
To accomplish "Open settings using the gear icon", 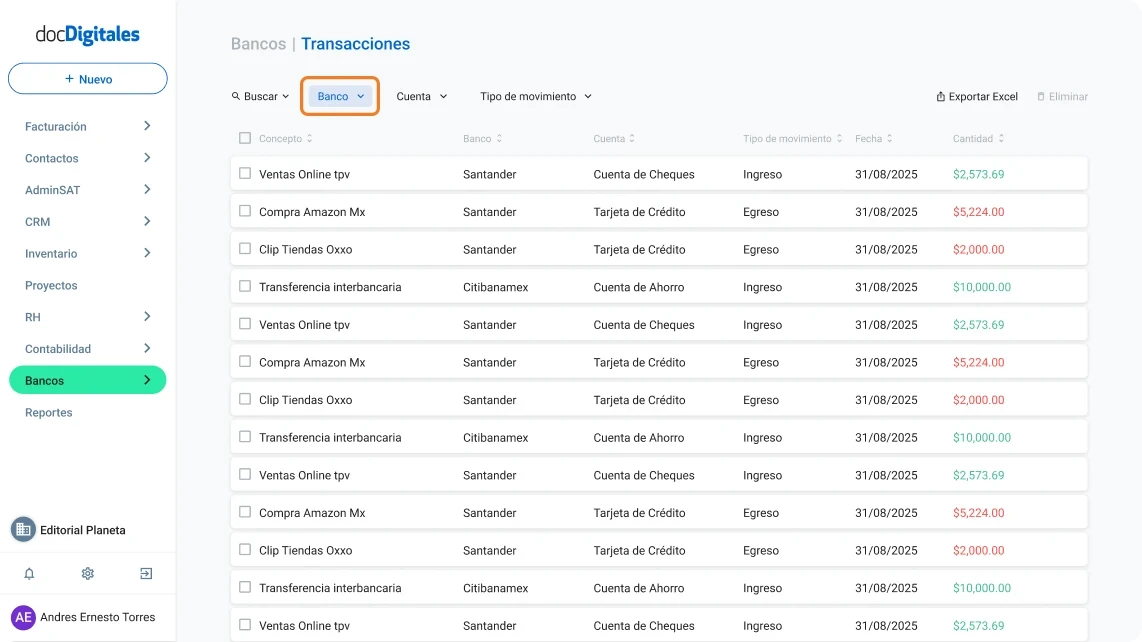I will click(87, 573).
